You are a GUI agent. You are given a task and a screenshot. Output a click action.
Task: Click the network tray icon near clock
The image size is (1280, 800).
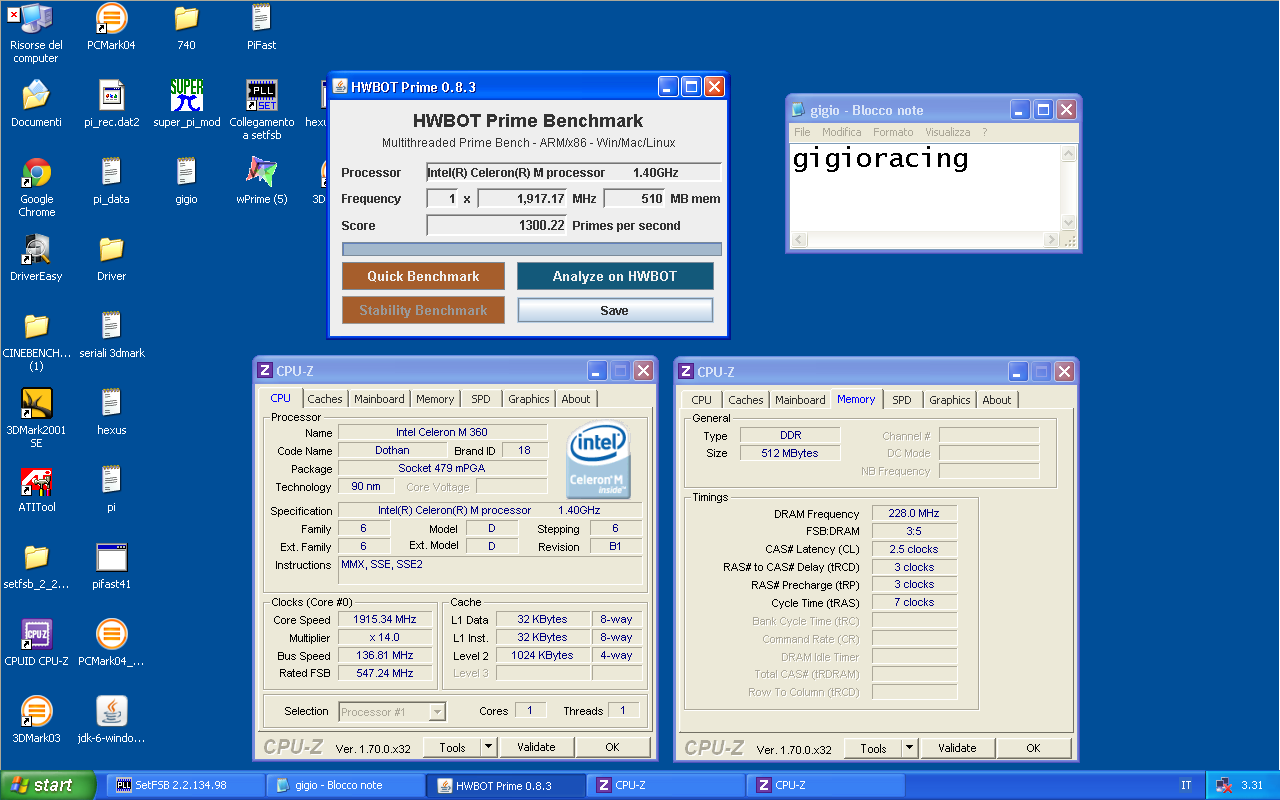pyautogui.click(x=1223, y=785)
